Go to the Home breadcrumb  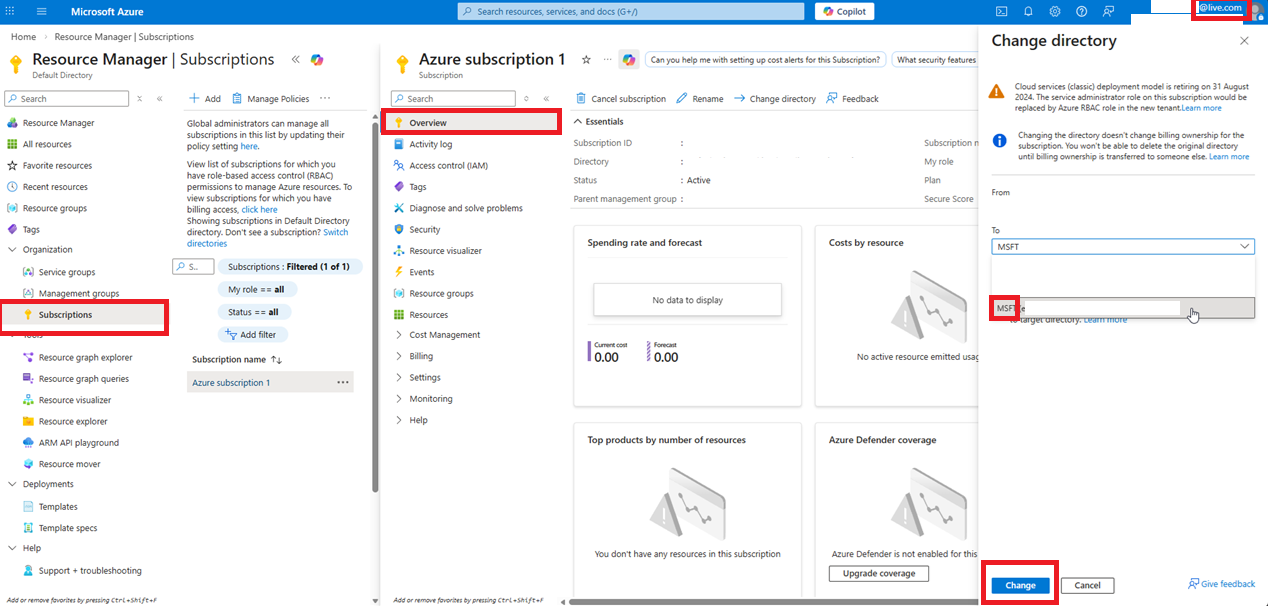pyautogui.click(x=23, y=37)
